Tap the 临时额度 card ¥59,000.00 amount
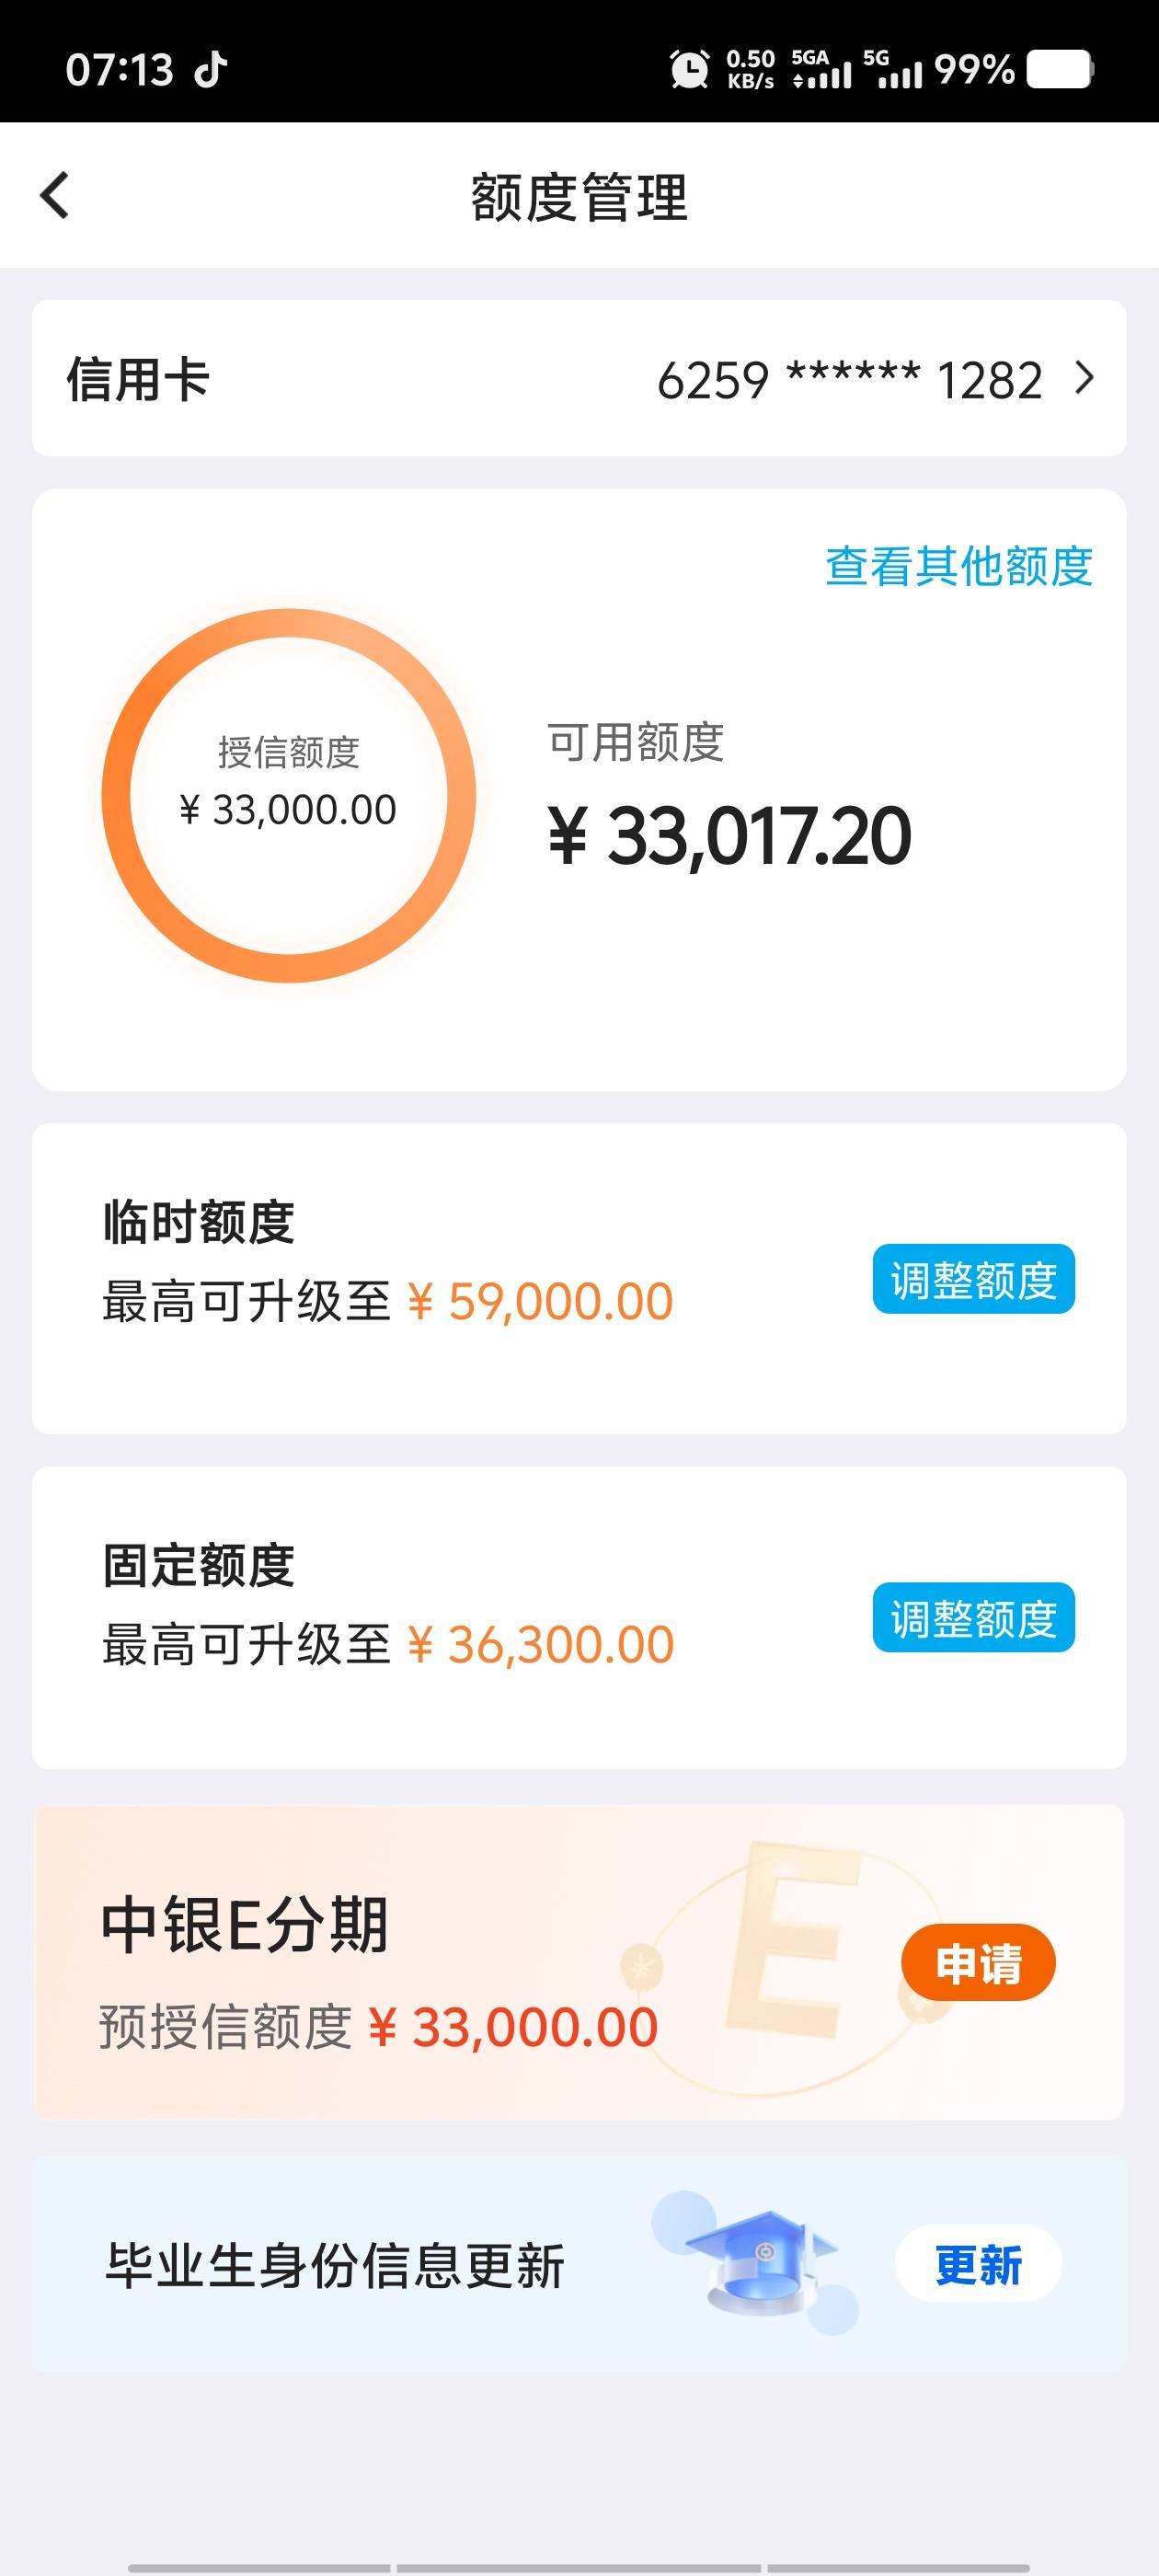1159x2576 pixels. 540,1302
